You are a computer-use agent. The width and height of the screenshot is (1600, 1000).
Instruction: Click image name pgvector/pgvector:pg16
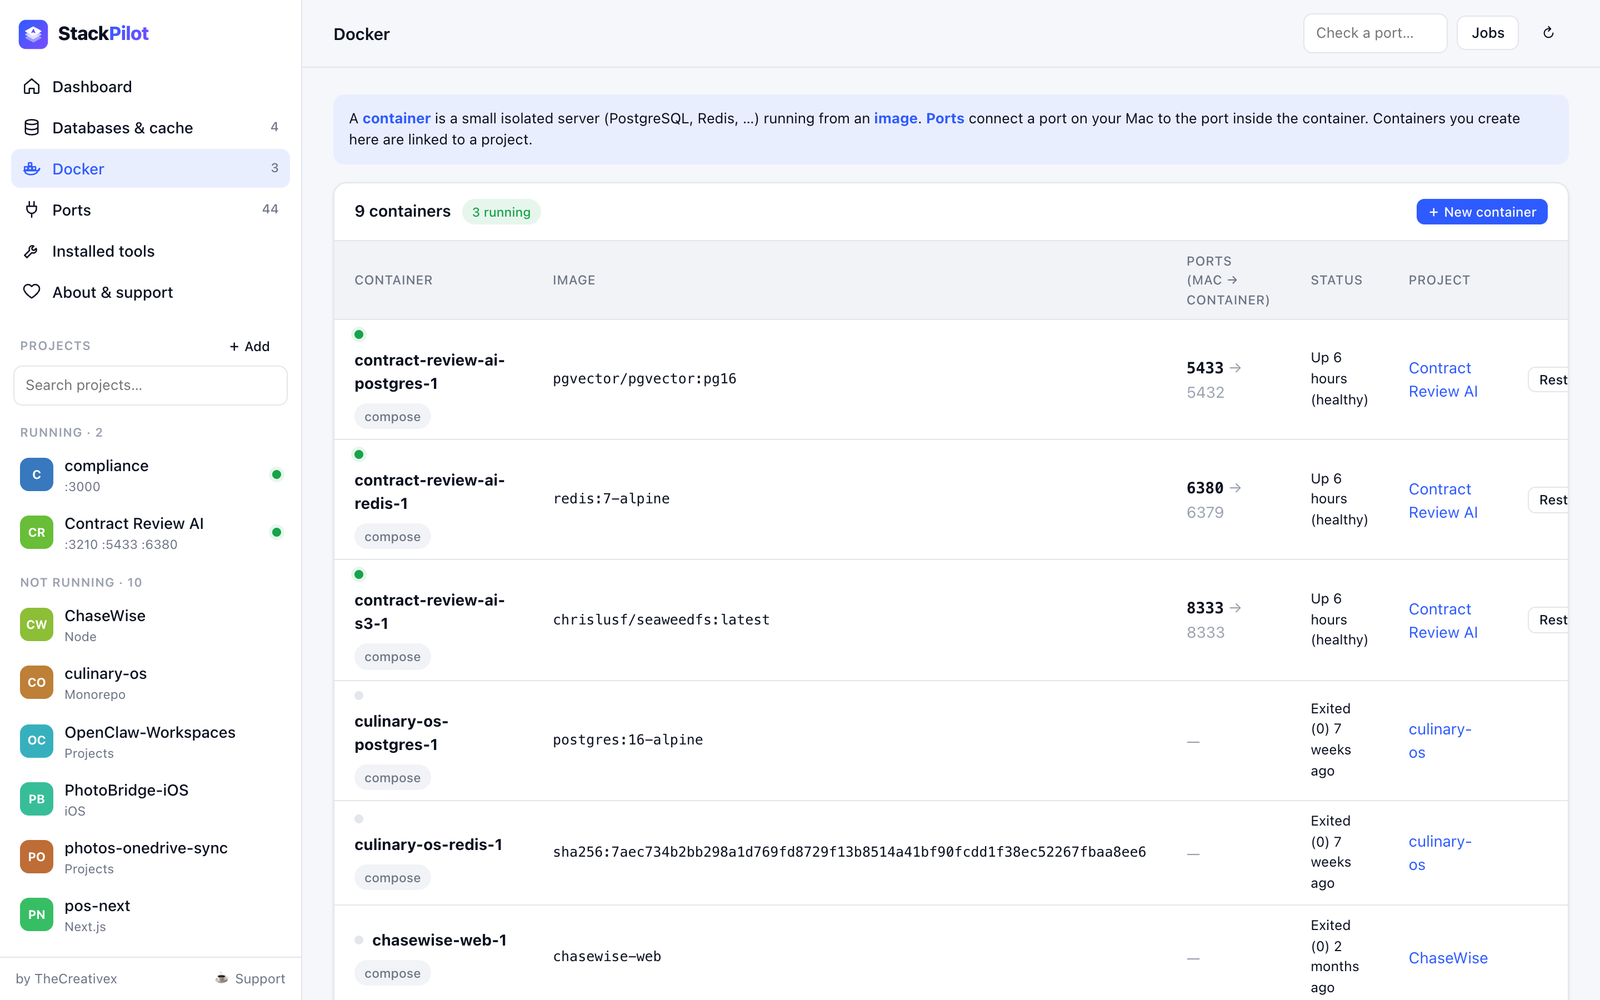(645, 379)
